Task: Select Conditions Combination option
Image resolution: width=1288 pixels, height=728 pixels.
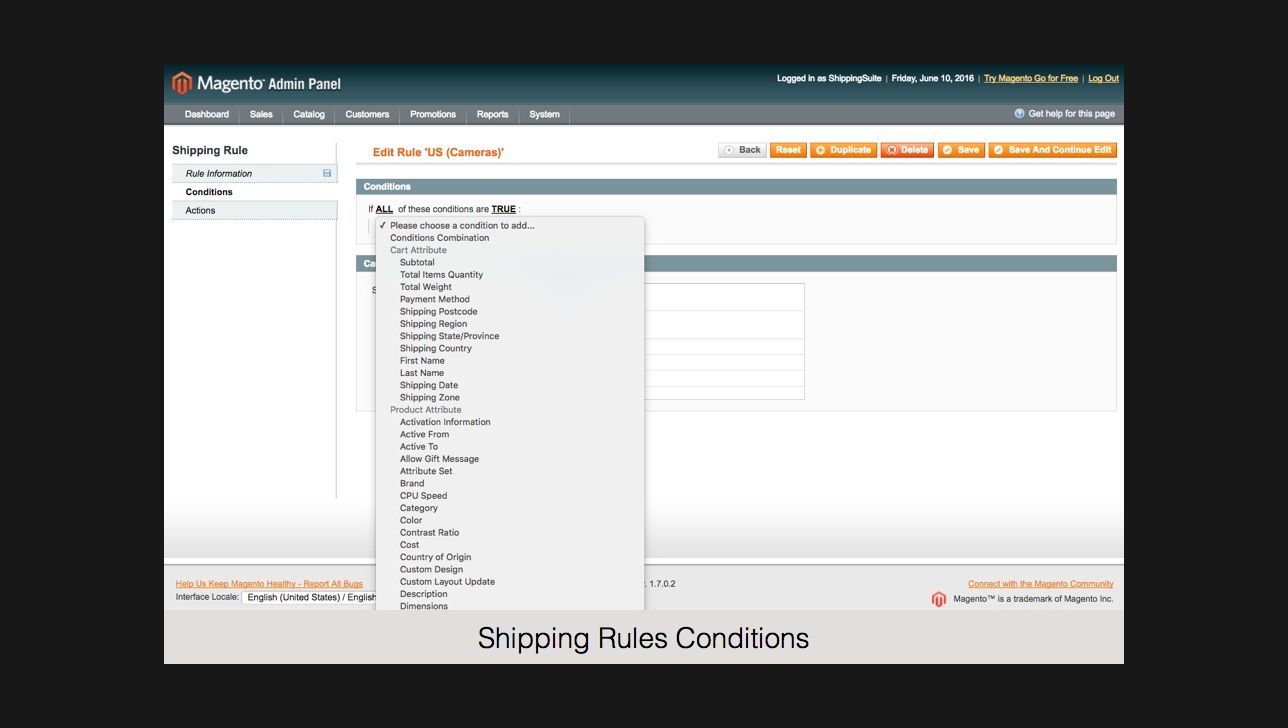Action: tap(439, 238)
